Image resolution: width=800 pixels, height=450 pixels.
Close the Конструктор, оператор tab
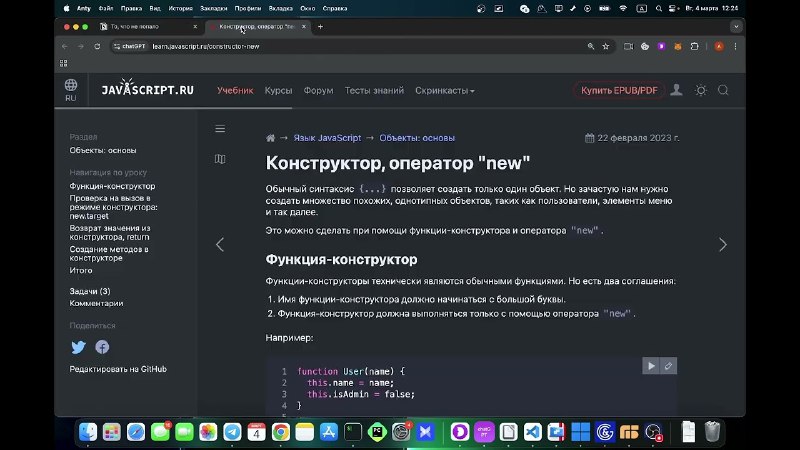coord(304,27)
